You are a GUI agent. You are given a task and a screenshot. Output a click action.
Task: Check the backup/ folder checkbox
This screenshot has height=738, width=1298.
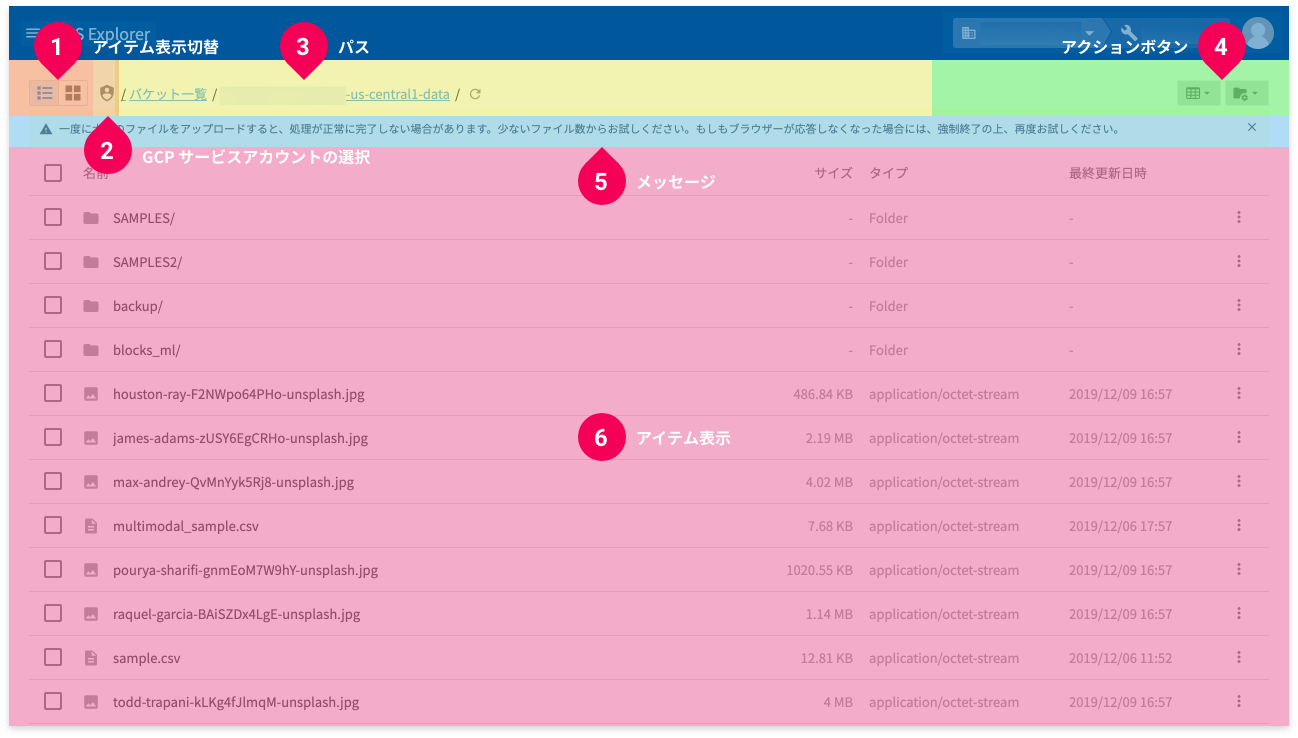53,305
